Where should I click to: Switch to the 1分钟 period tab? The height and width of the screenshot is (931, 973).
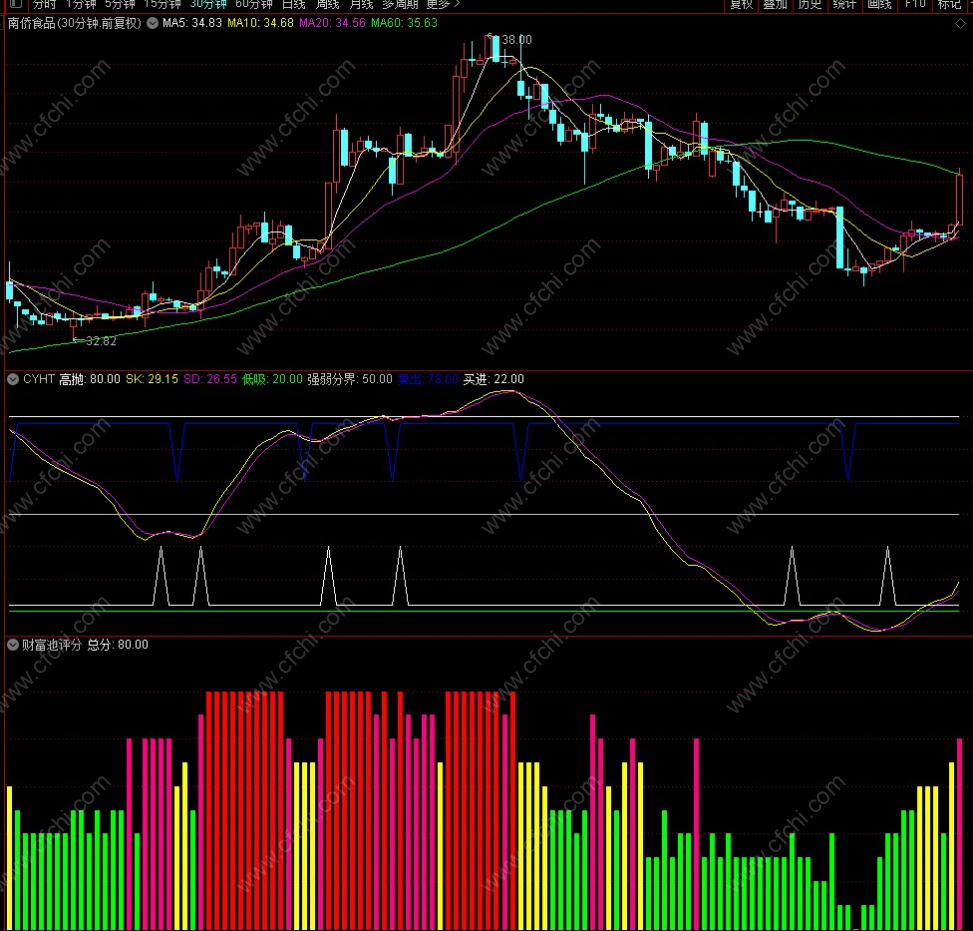point(81,4)
